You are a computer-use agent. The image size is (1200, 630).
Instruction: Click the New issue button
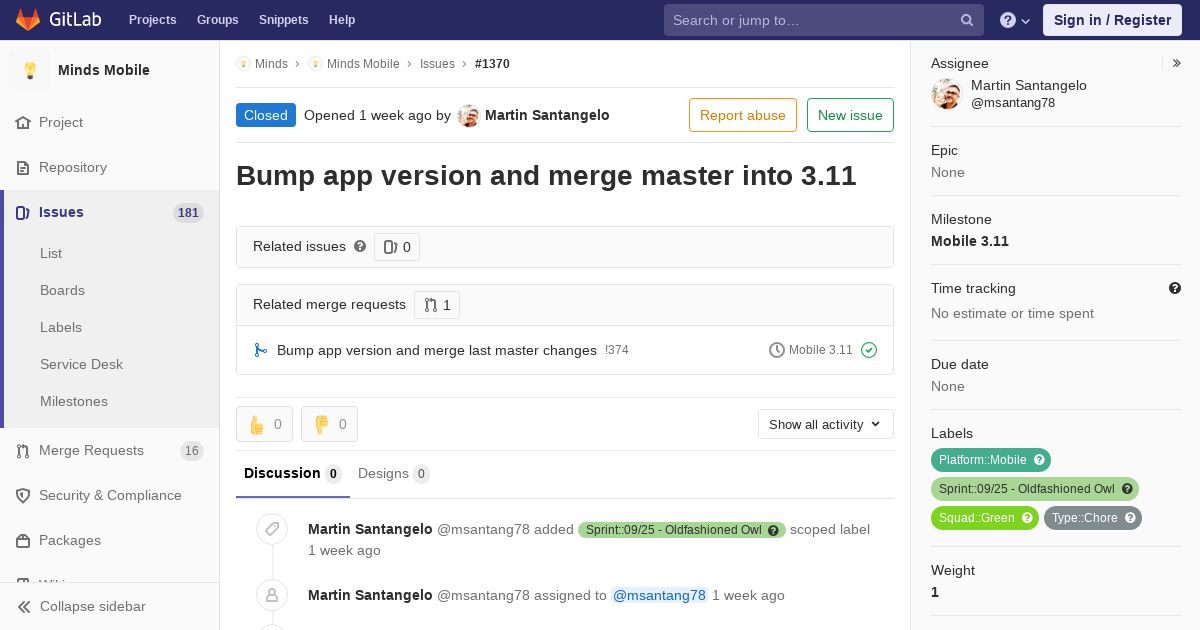click(x=850, y=115)
